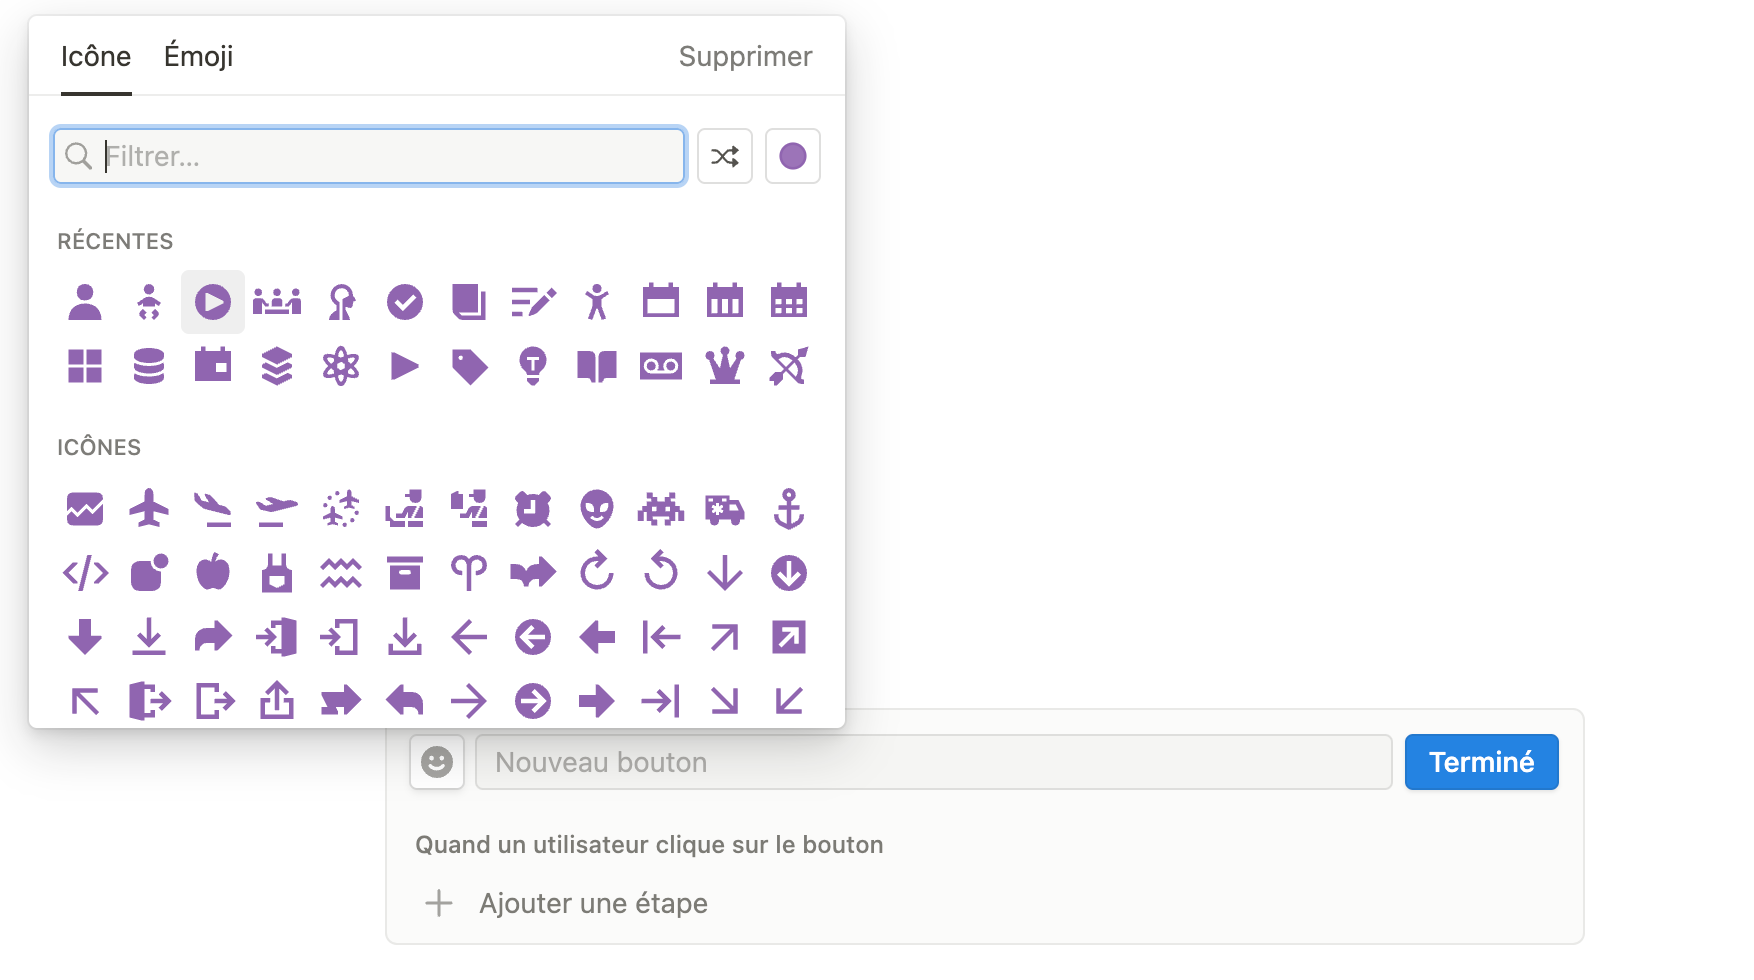Pick the share upload box icon

[277, 701]
